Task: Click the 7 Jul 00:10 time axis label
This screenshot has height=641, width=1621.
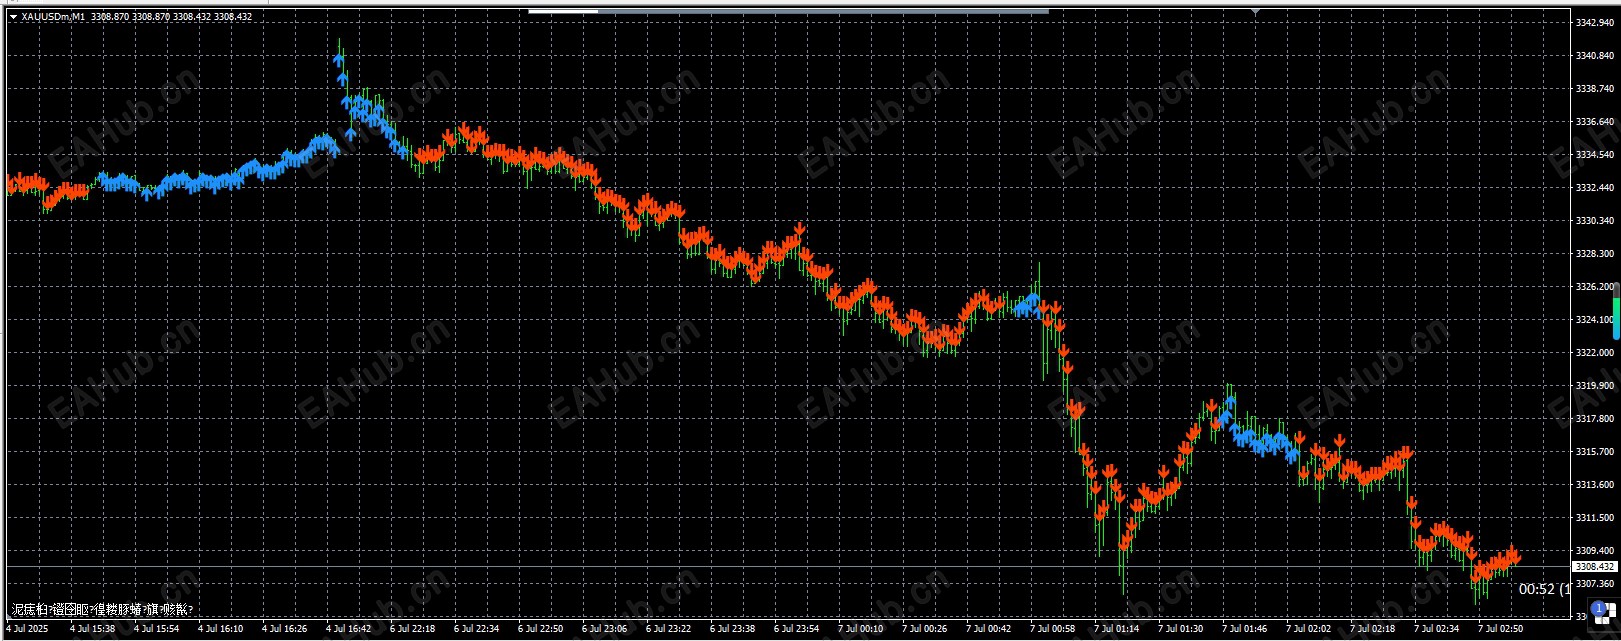Action: pos(860,629)
